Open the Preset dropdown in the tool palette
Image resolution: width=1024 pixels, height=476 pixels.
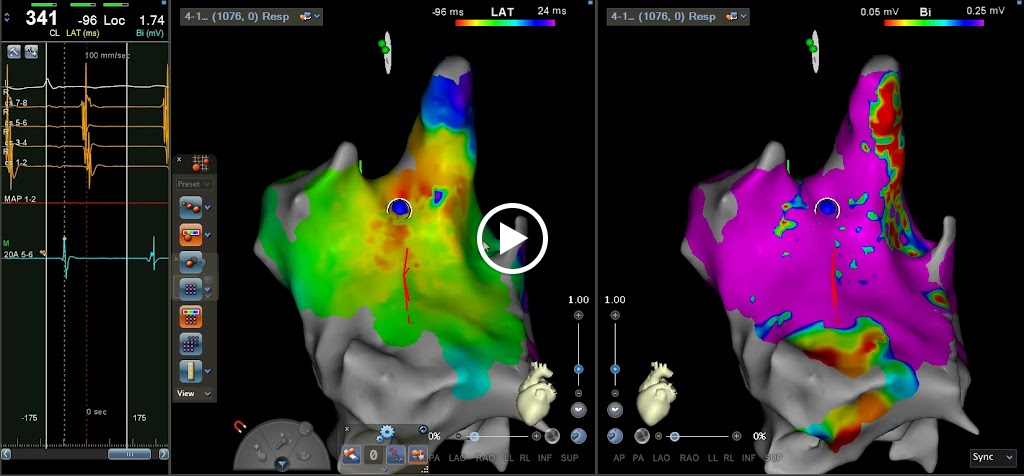click(195, 184)
